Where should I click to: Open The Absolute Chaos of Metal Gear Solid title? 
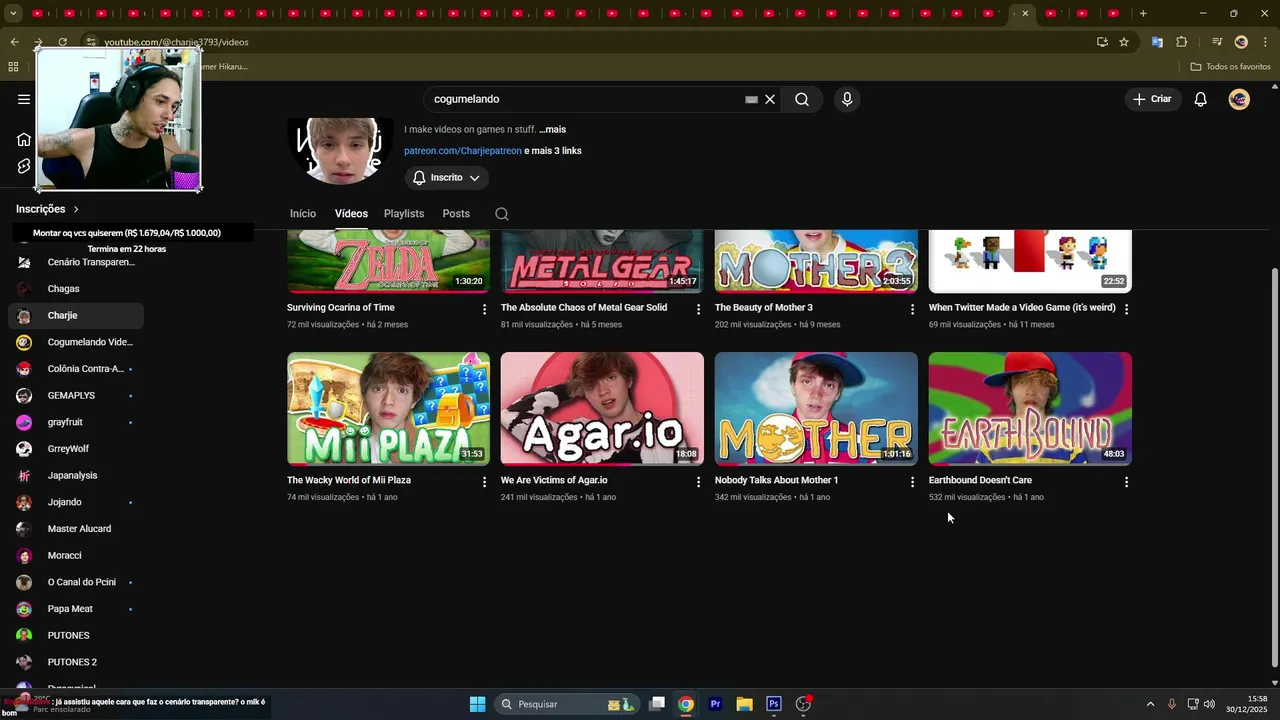(584, 308)
